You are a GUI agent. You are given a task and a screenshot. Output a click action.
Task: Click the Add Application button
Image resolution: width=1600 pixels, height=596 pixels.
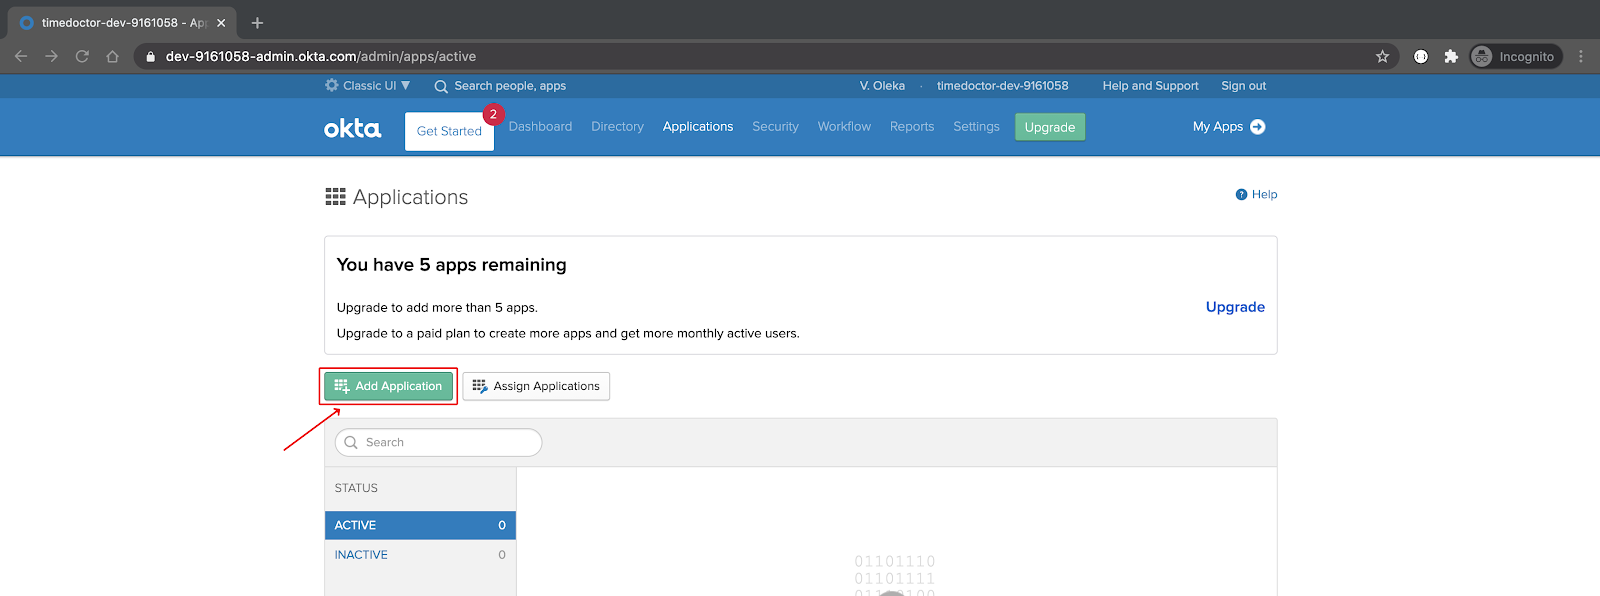click(x=389, y=386)
